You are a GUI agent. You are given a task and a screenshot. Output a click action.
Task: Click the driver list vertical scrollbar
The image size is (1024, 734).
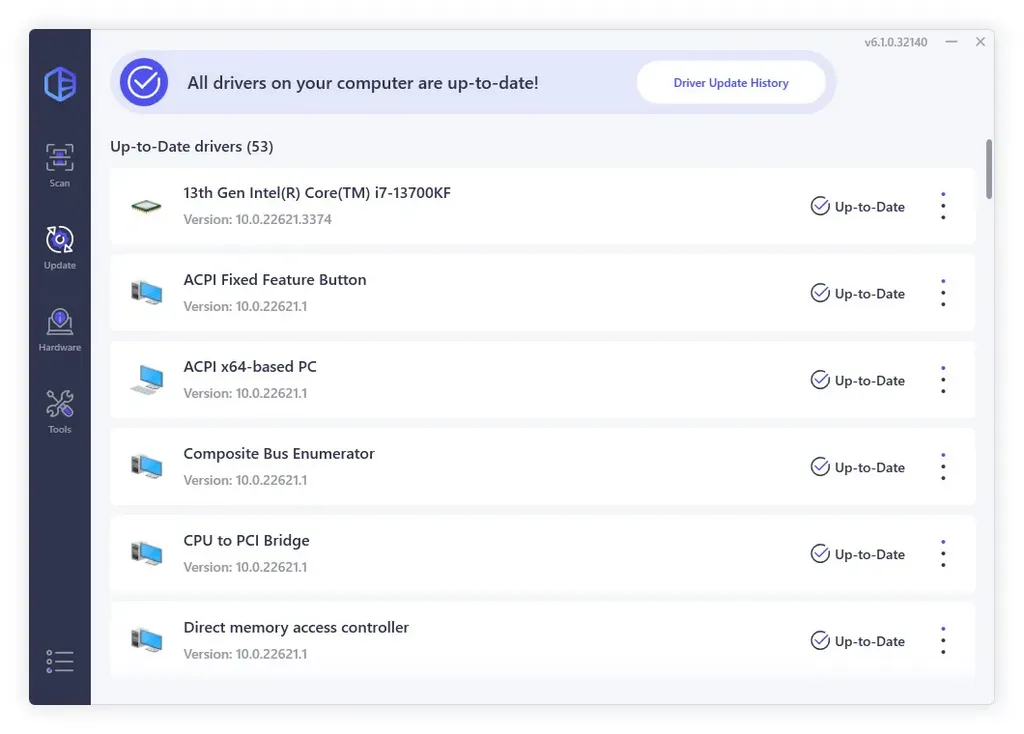click(989, 168)
